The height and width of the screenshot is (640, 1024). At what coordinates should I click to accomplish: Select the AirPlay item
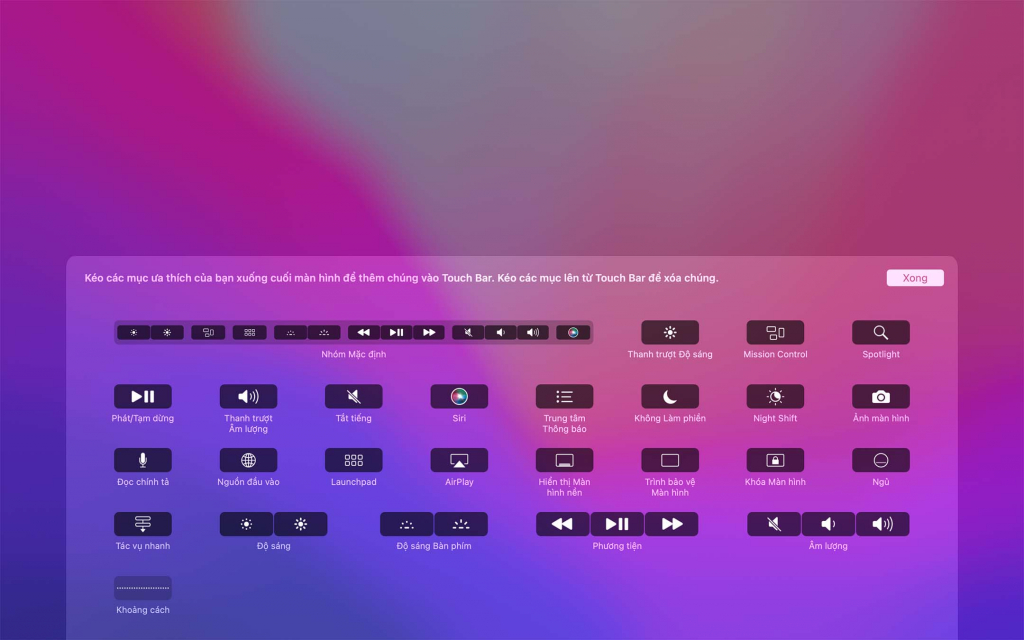tap(459, 460)
